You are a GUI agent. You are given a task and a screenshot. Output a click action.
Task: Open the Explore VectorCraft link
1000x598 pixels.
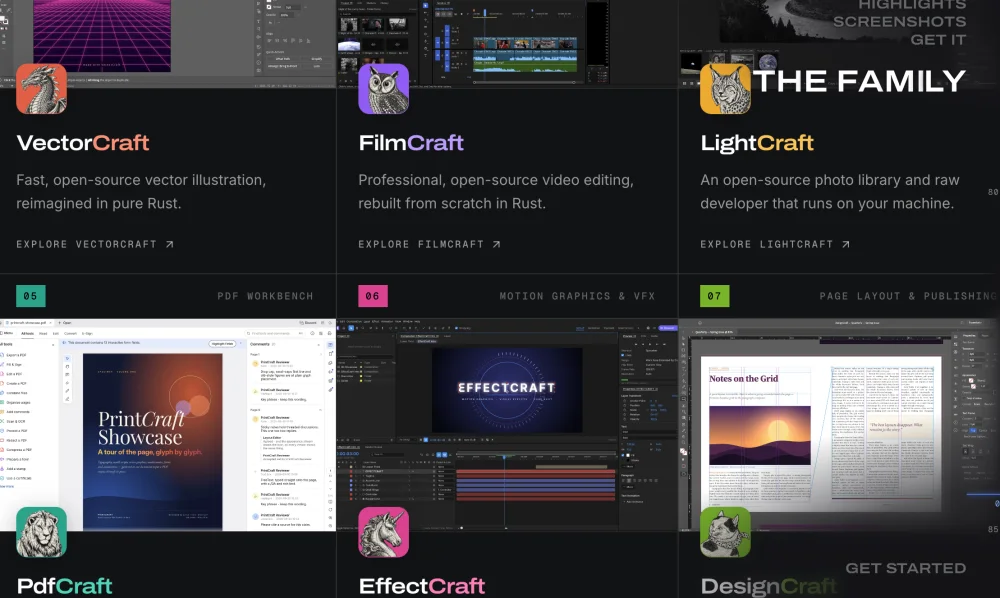pyautogui.click(x=95, y=244)
